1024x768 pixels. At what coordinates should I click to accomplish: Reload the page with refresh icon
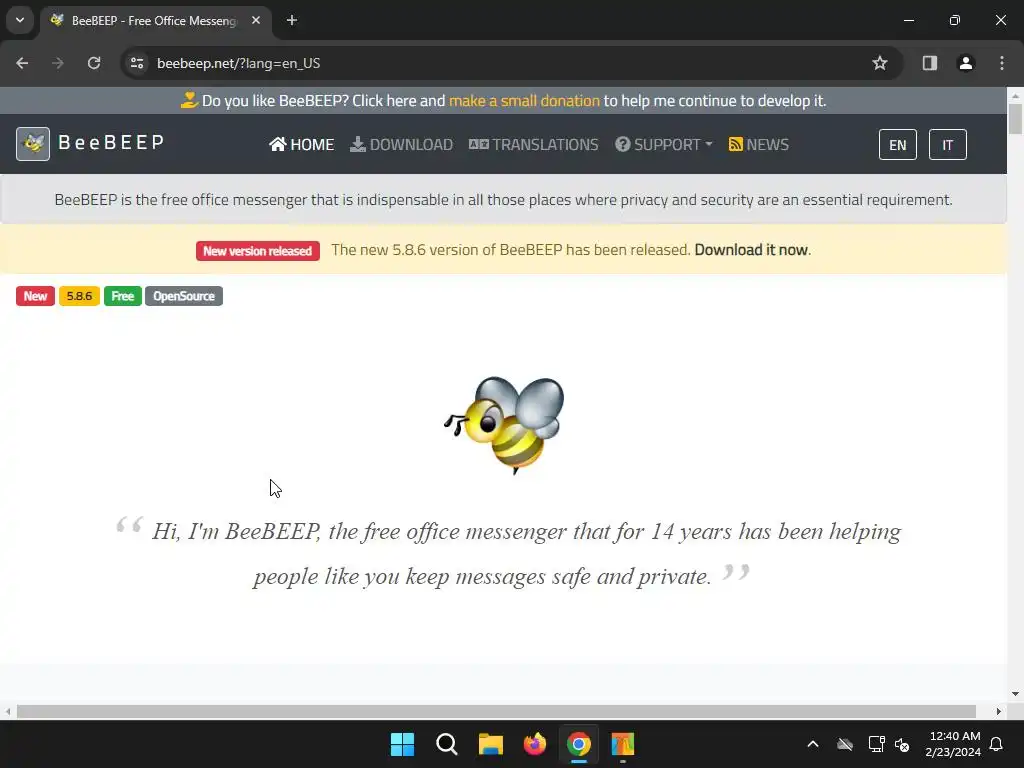[x=94, y=63]
